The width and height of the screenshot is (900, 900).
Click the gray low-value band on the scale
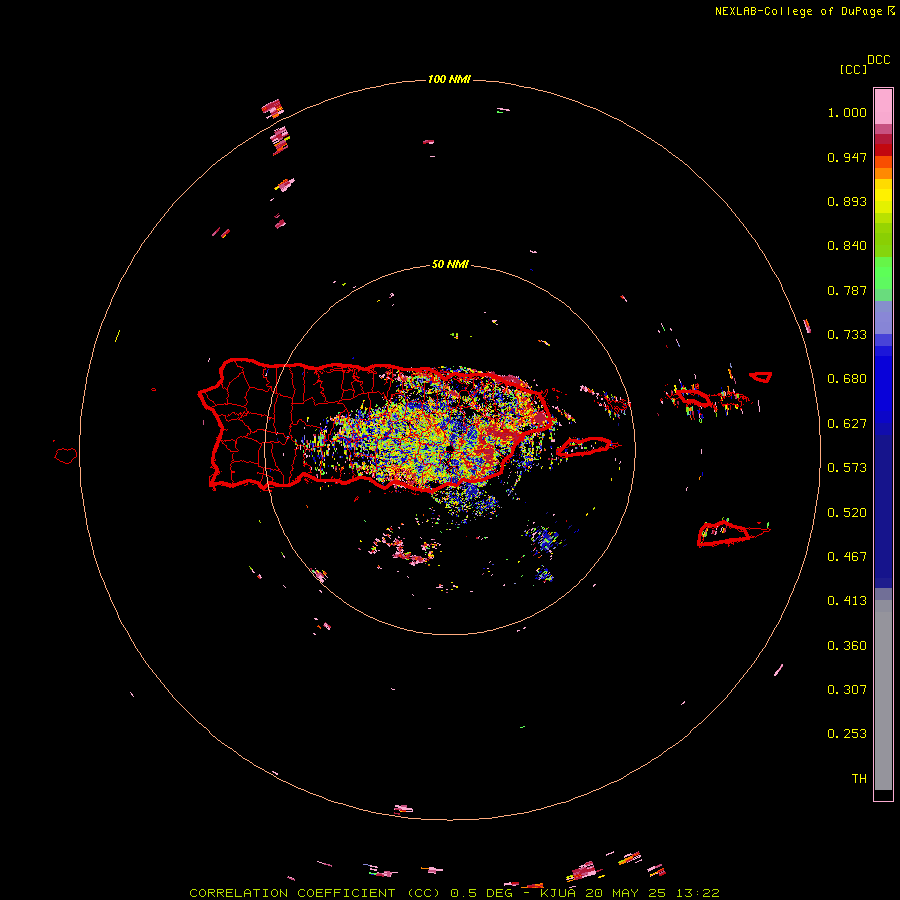(x=883, y=695)
